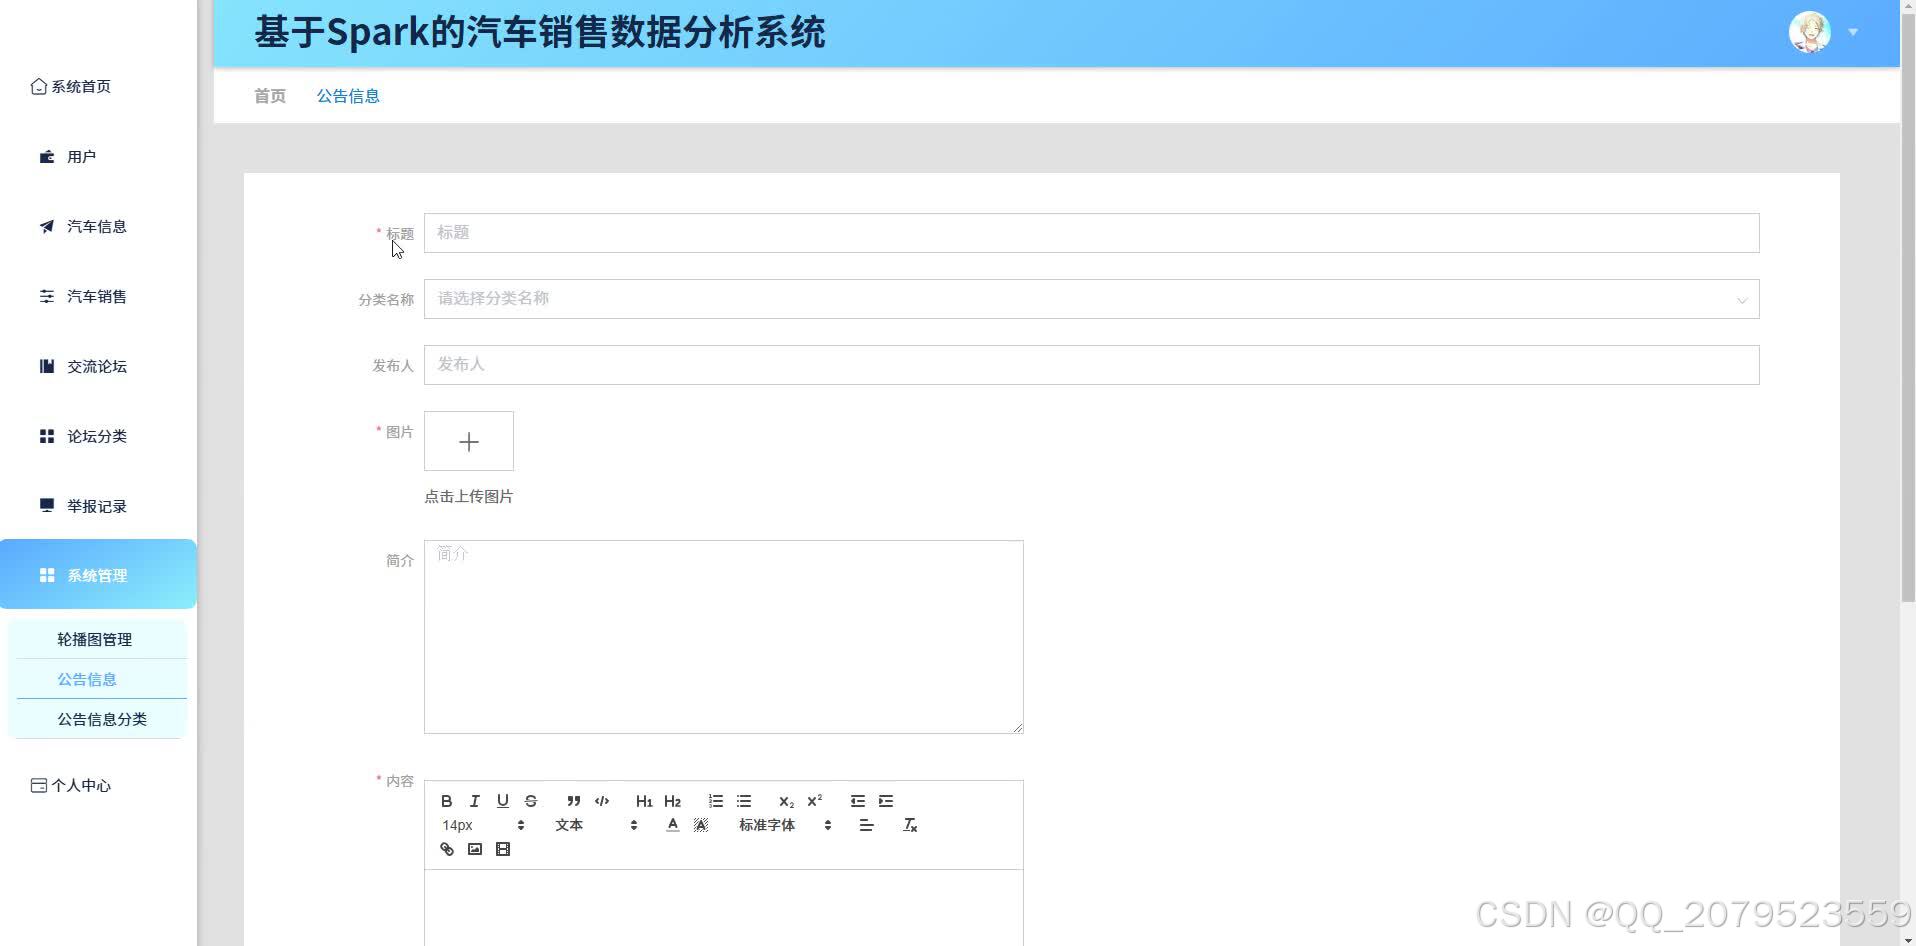
Task: Insert a video into the editor
Action: pyautogui.click(x=503, y=849)
